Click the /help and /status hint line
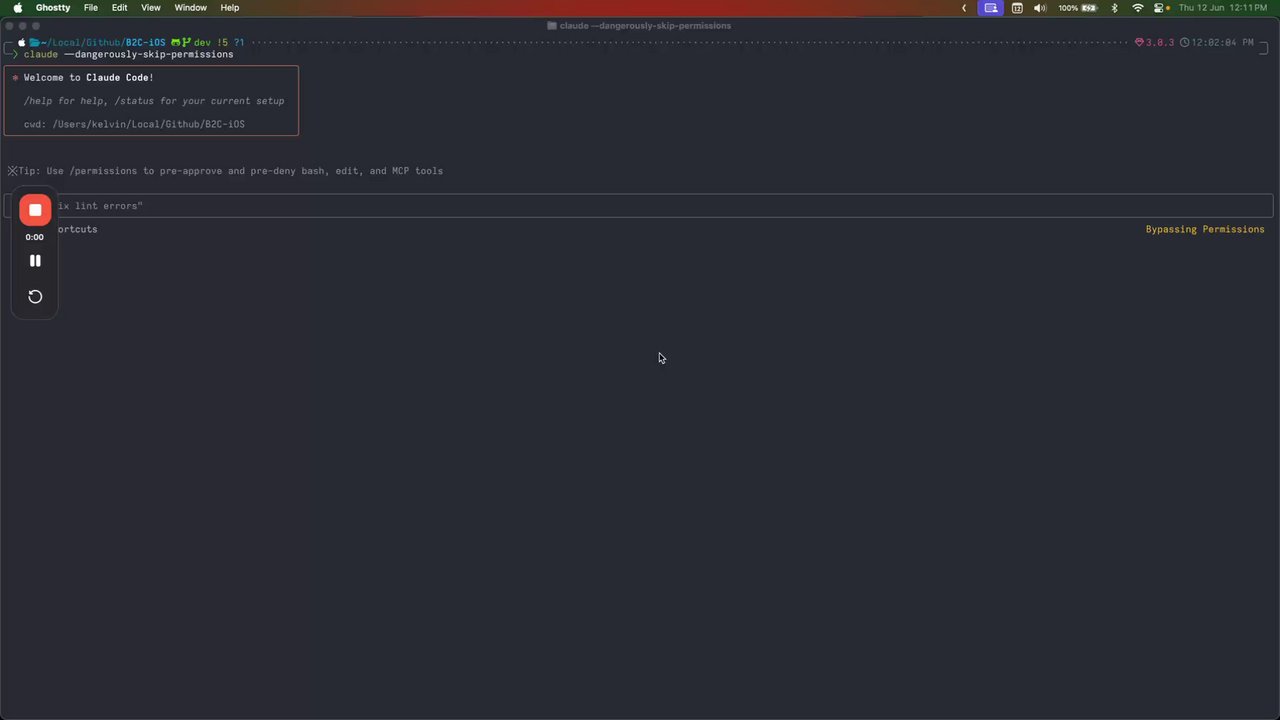Image resolution: width=1280 pixels, height=720 pixels. 154,101
